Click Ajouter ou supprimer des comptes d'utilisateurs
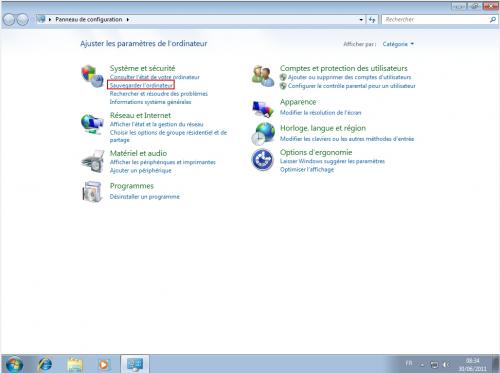 point(349,77)
